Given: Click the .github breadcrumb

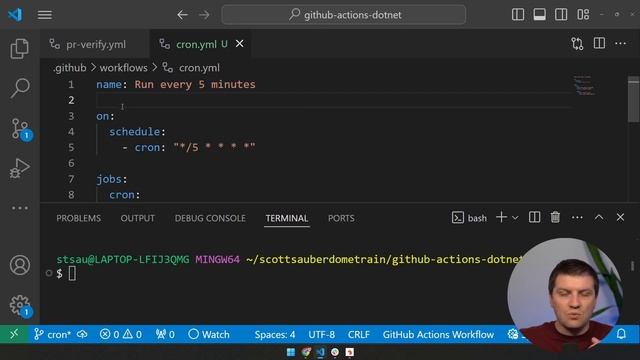Looking at the screenshot, I should [70, 68].
